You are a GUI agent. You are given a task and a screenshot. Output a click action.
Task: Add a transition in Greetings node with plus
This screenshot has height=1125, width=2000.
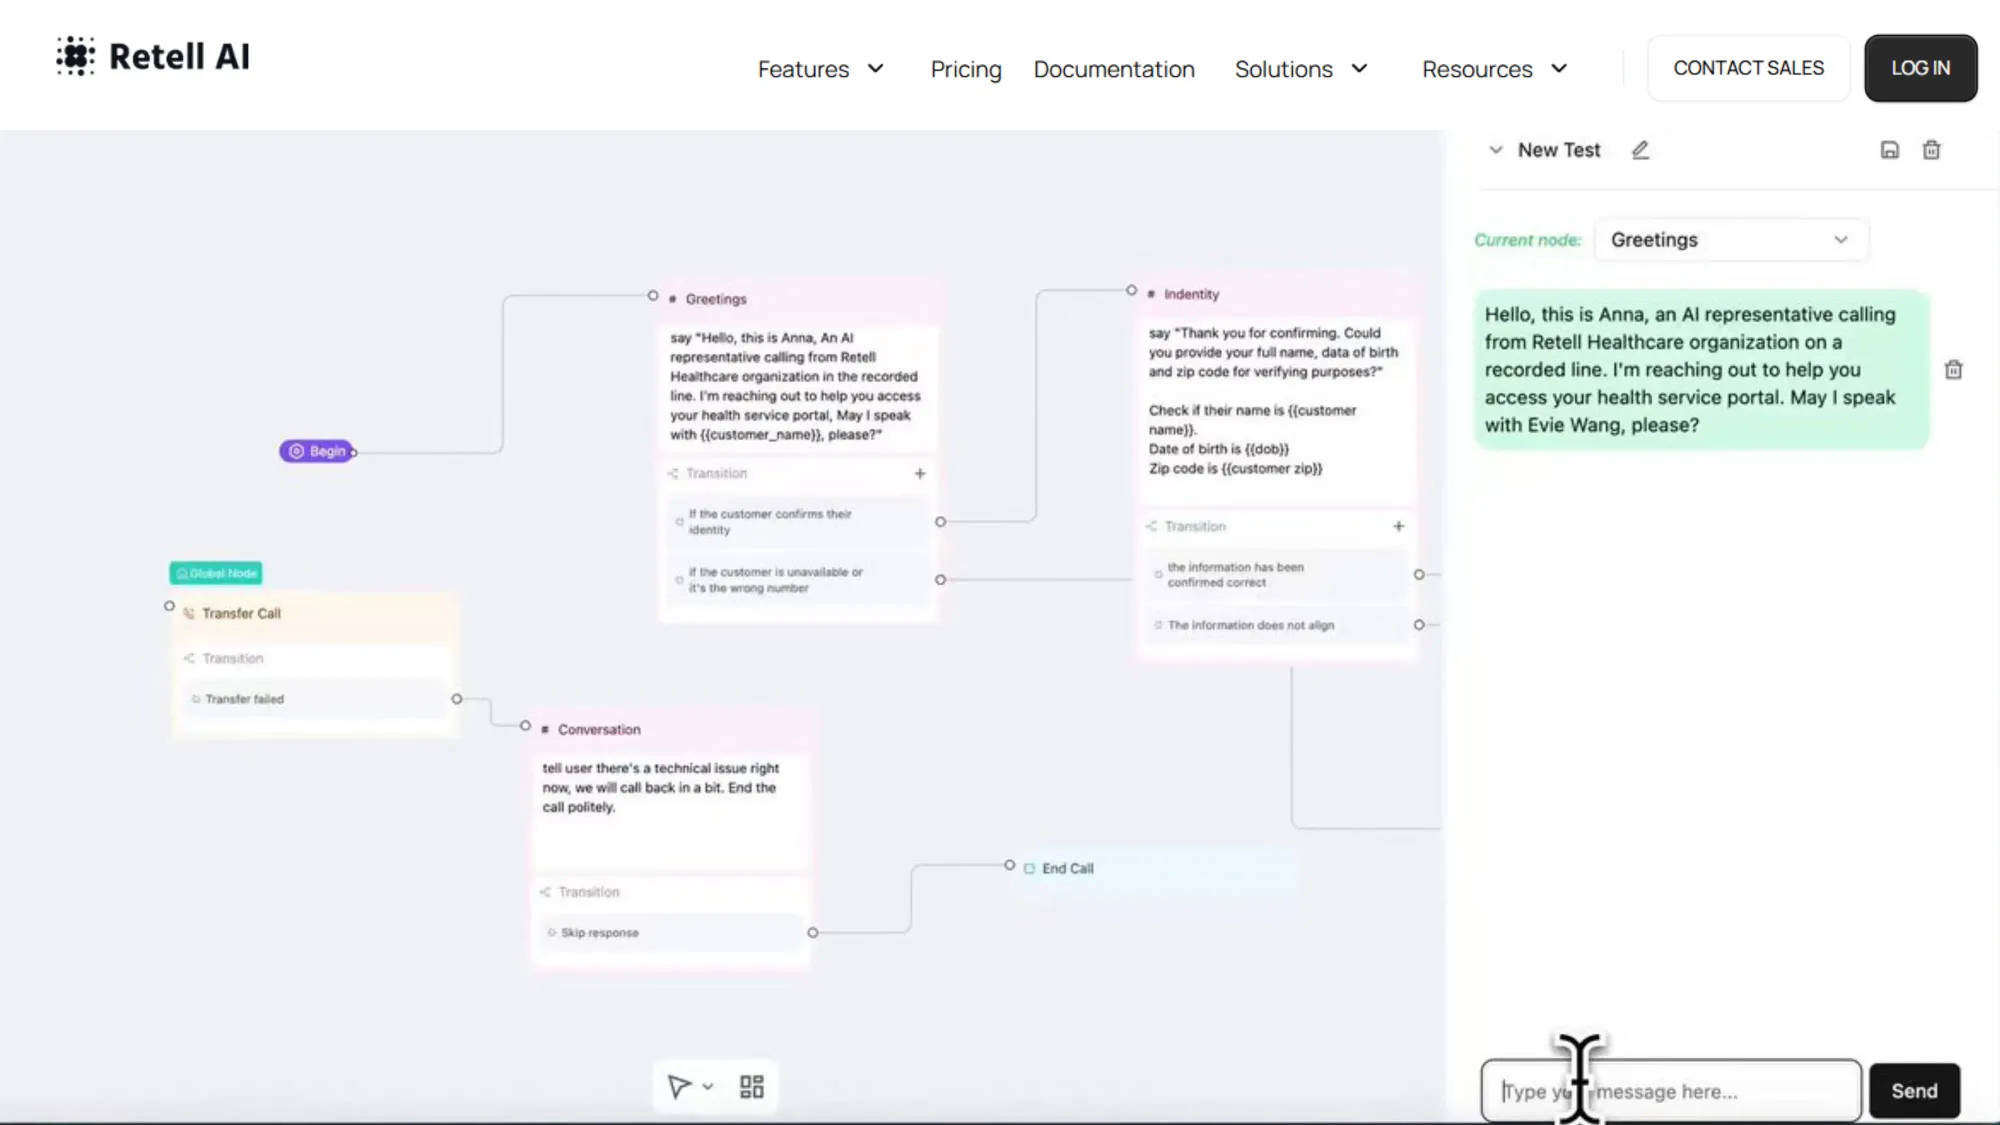[x=920, y=473]
